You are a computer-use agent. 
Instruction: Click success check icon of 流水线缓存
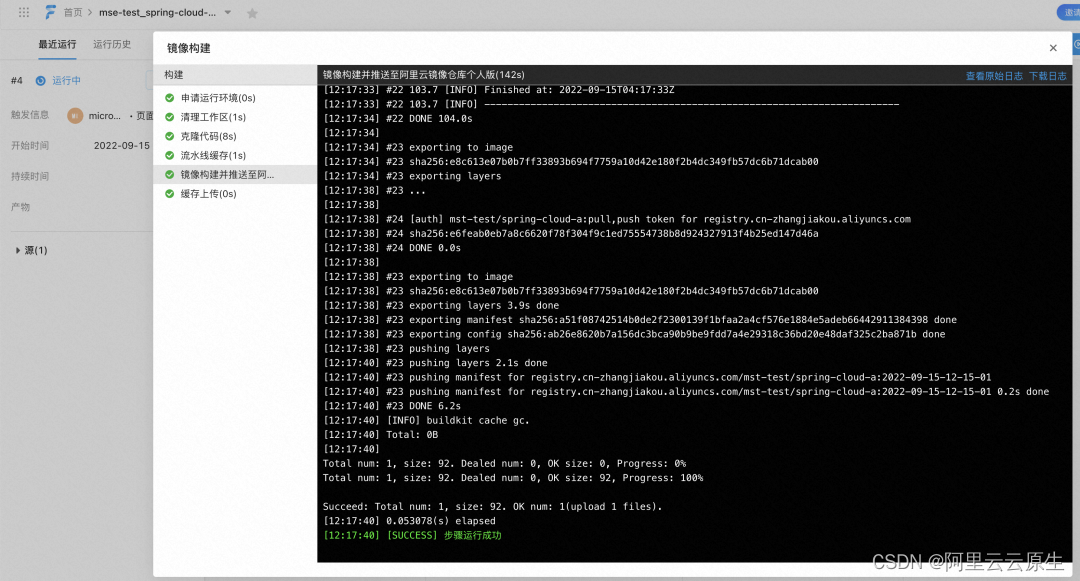point(169,156)
